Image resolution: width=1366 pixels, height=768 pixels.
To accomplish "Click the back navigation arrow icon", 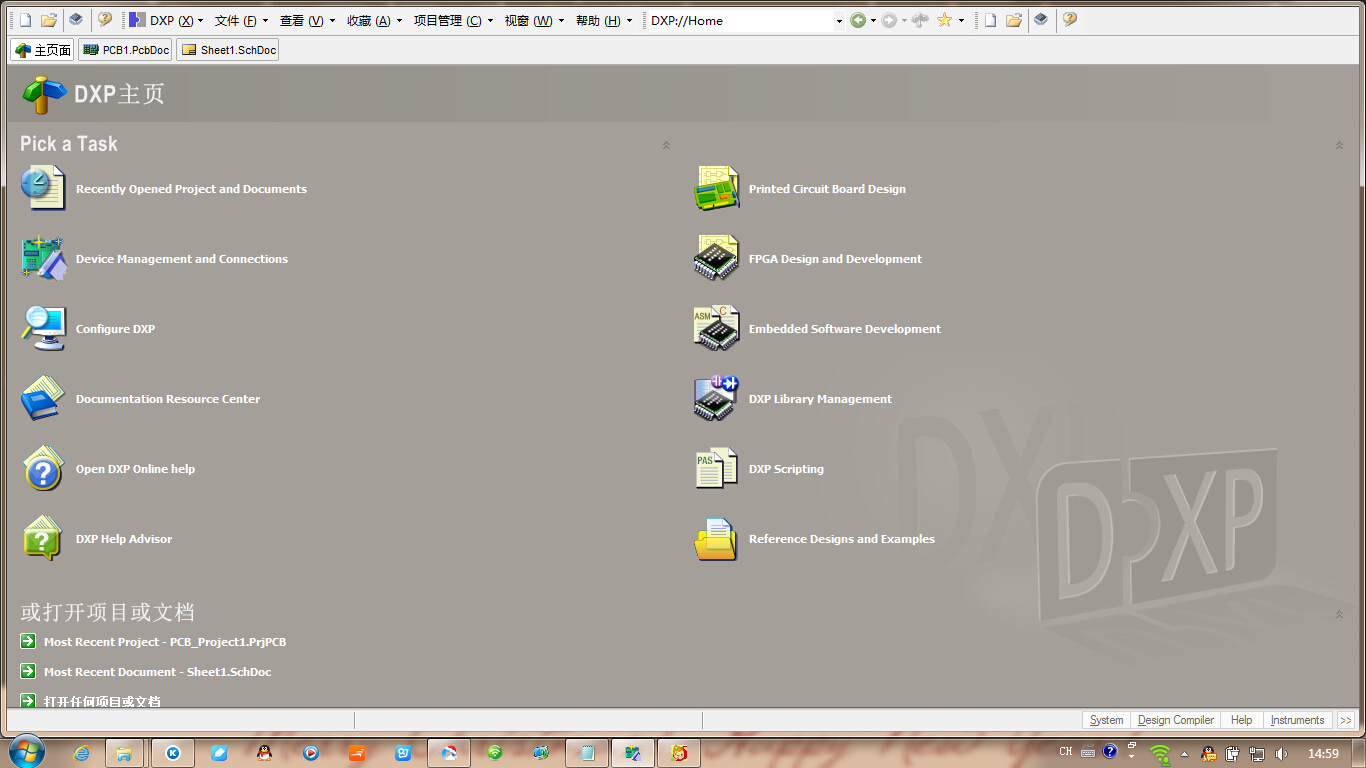I will pyautogui.click(x=858, y=20).
